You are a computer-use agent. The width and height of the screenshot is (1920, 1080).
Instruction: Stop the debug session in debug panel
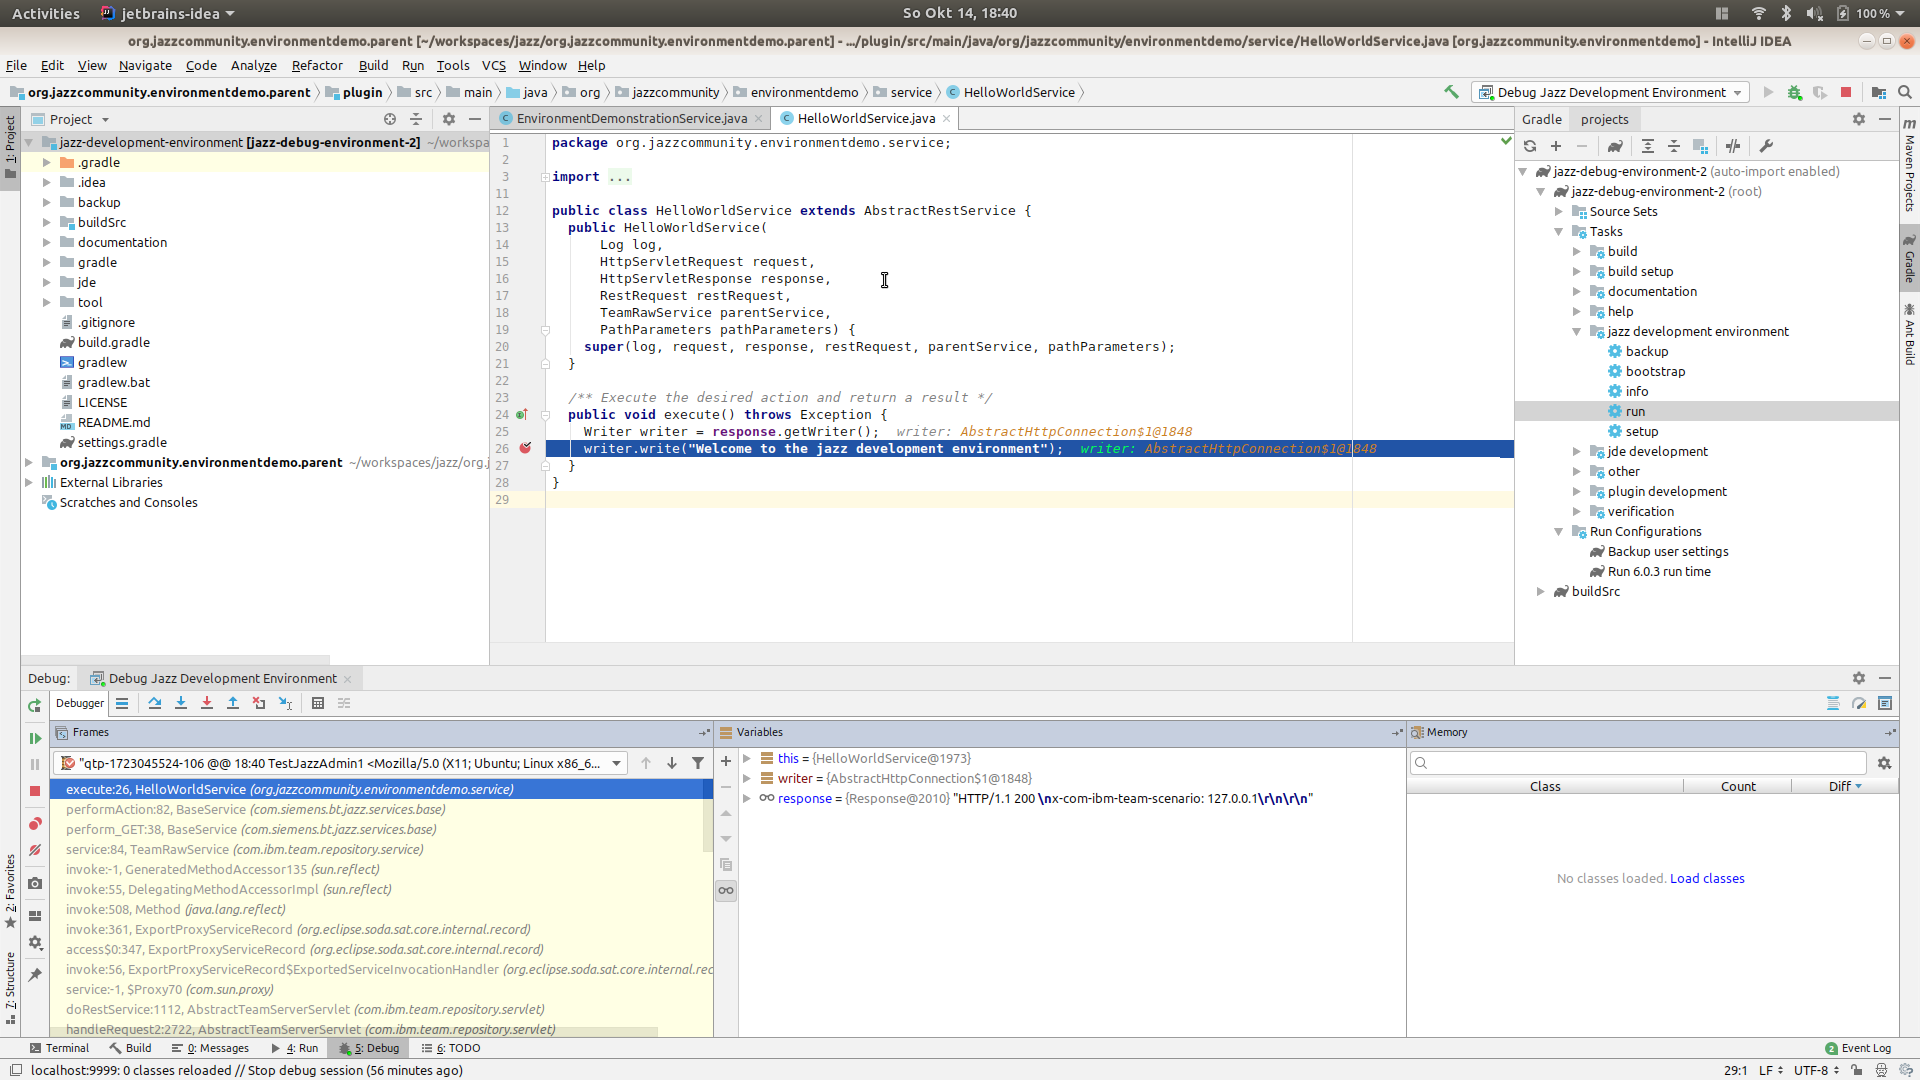pyautogui.click(x=35, y=791)
